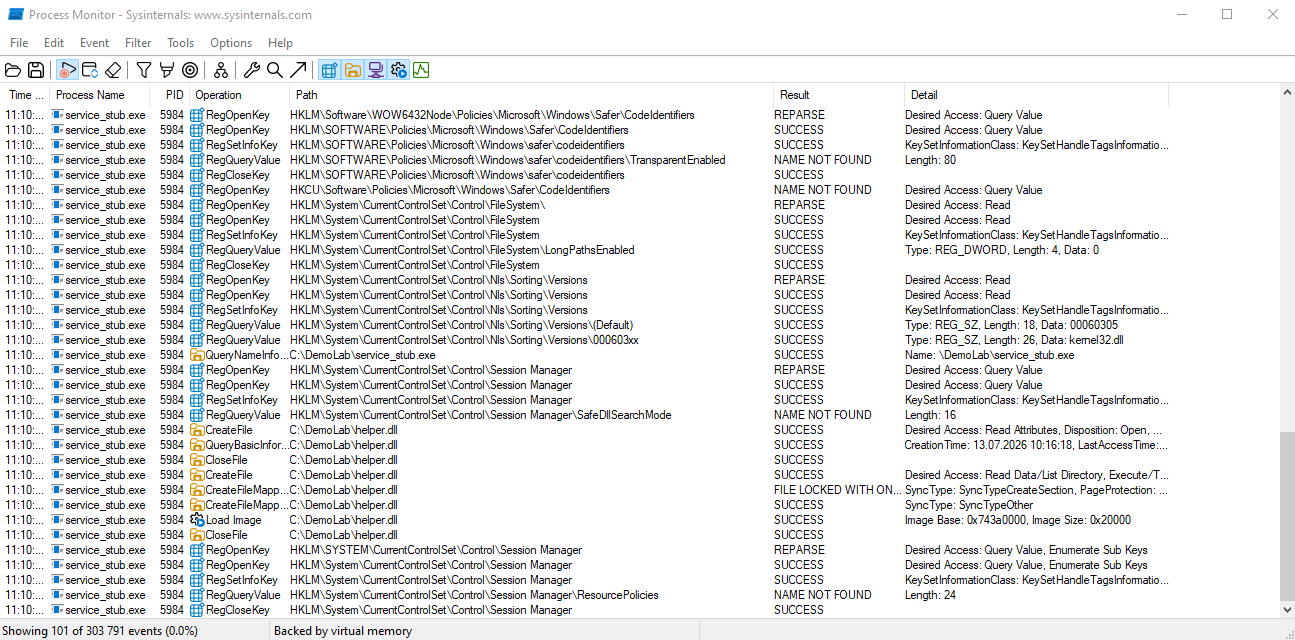Toggle event capture on the toolbar
This screenshot has height=640, width=1295.
click(68, 70)
